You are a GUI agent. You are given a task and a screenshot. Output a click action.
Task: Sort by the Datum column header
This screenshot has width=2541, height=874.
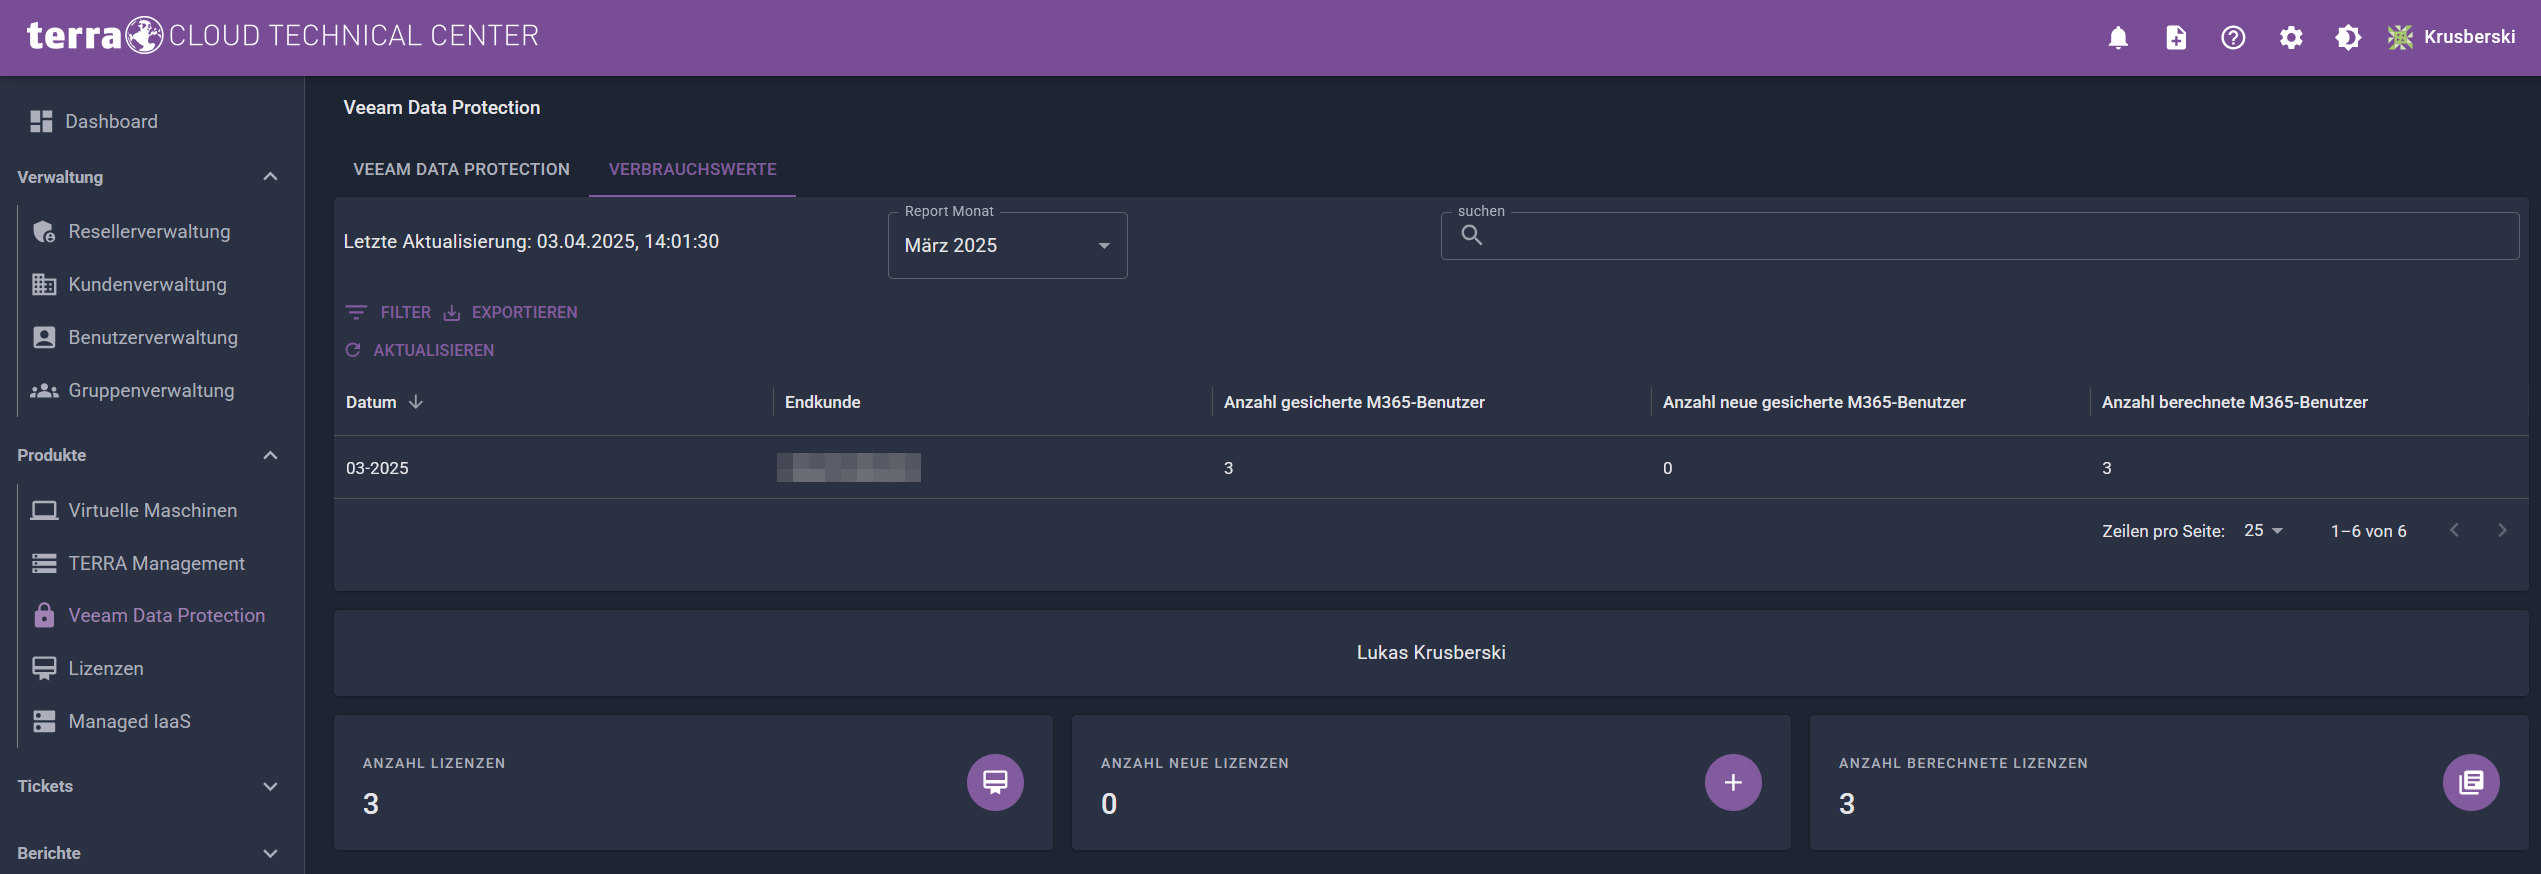[x=371, y=402]
